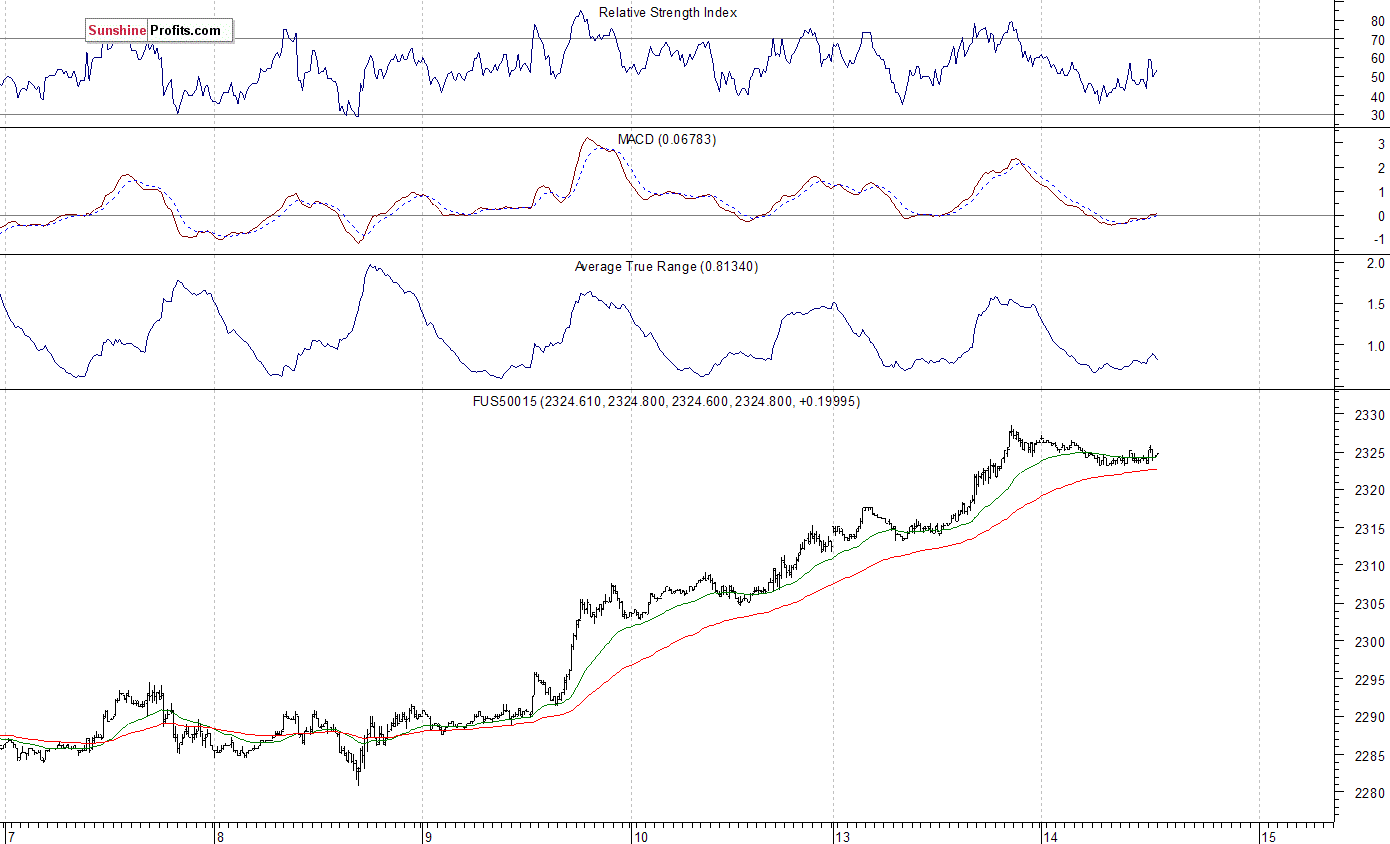Click MACD axis value -1
Screen dimensions: 1390x844
tap(1379, 240)
